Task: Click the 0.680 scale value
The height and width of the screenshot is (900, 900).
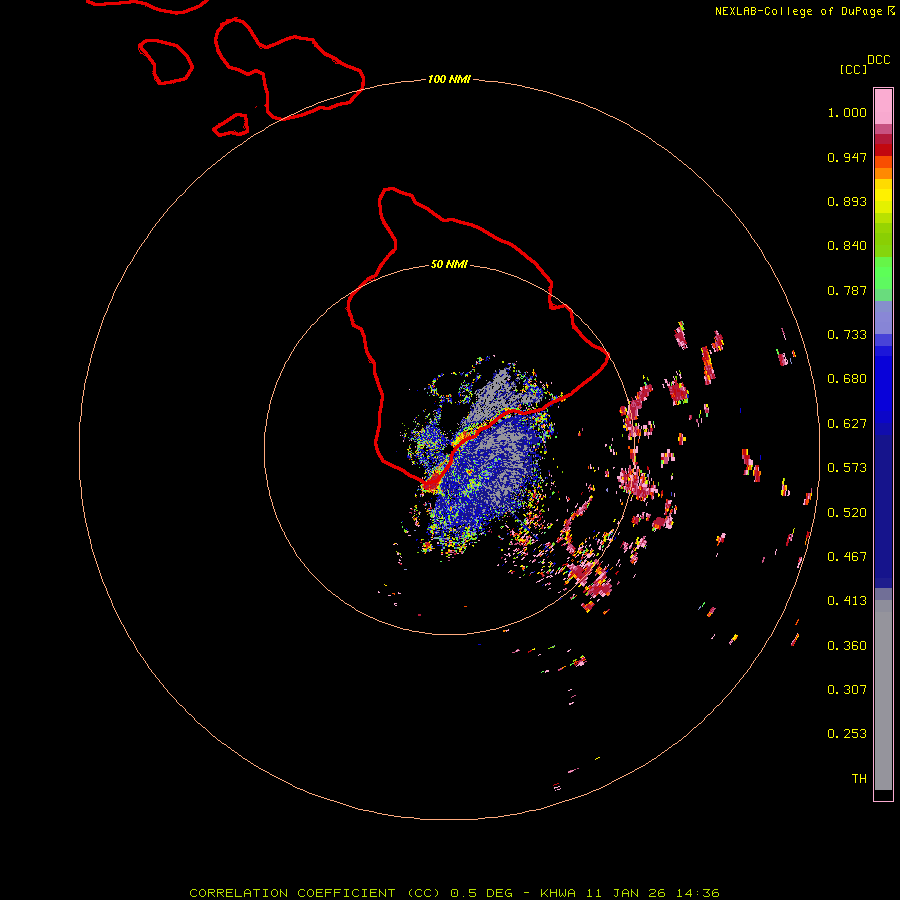Action: pyautogui.click(x=847, y=379)
